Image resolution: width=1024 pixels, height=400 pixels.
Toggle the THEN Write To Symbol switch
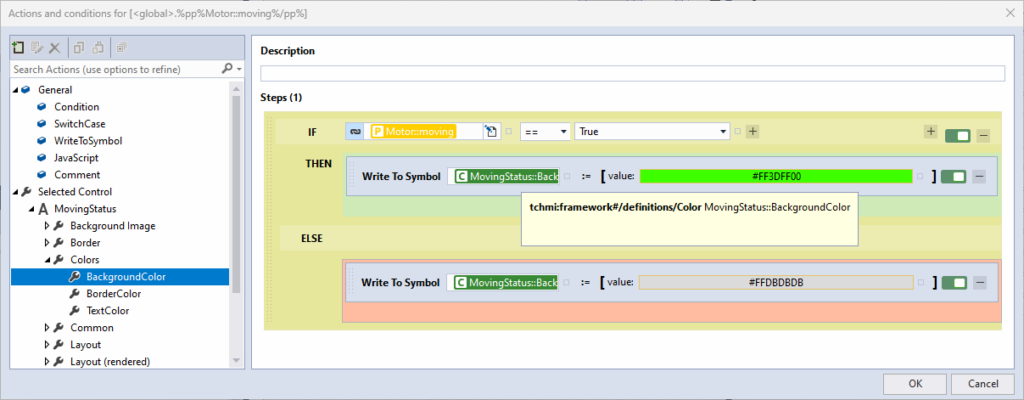(x=953, y=176)
